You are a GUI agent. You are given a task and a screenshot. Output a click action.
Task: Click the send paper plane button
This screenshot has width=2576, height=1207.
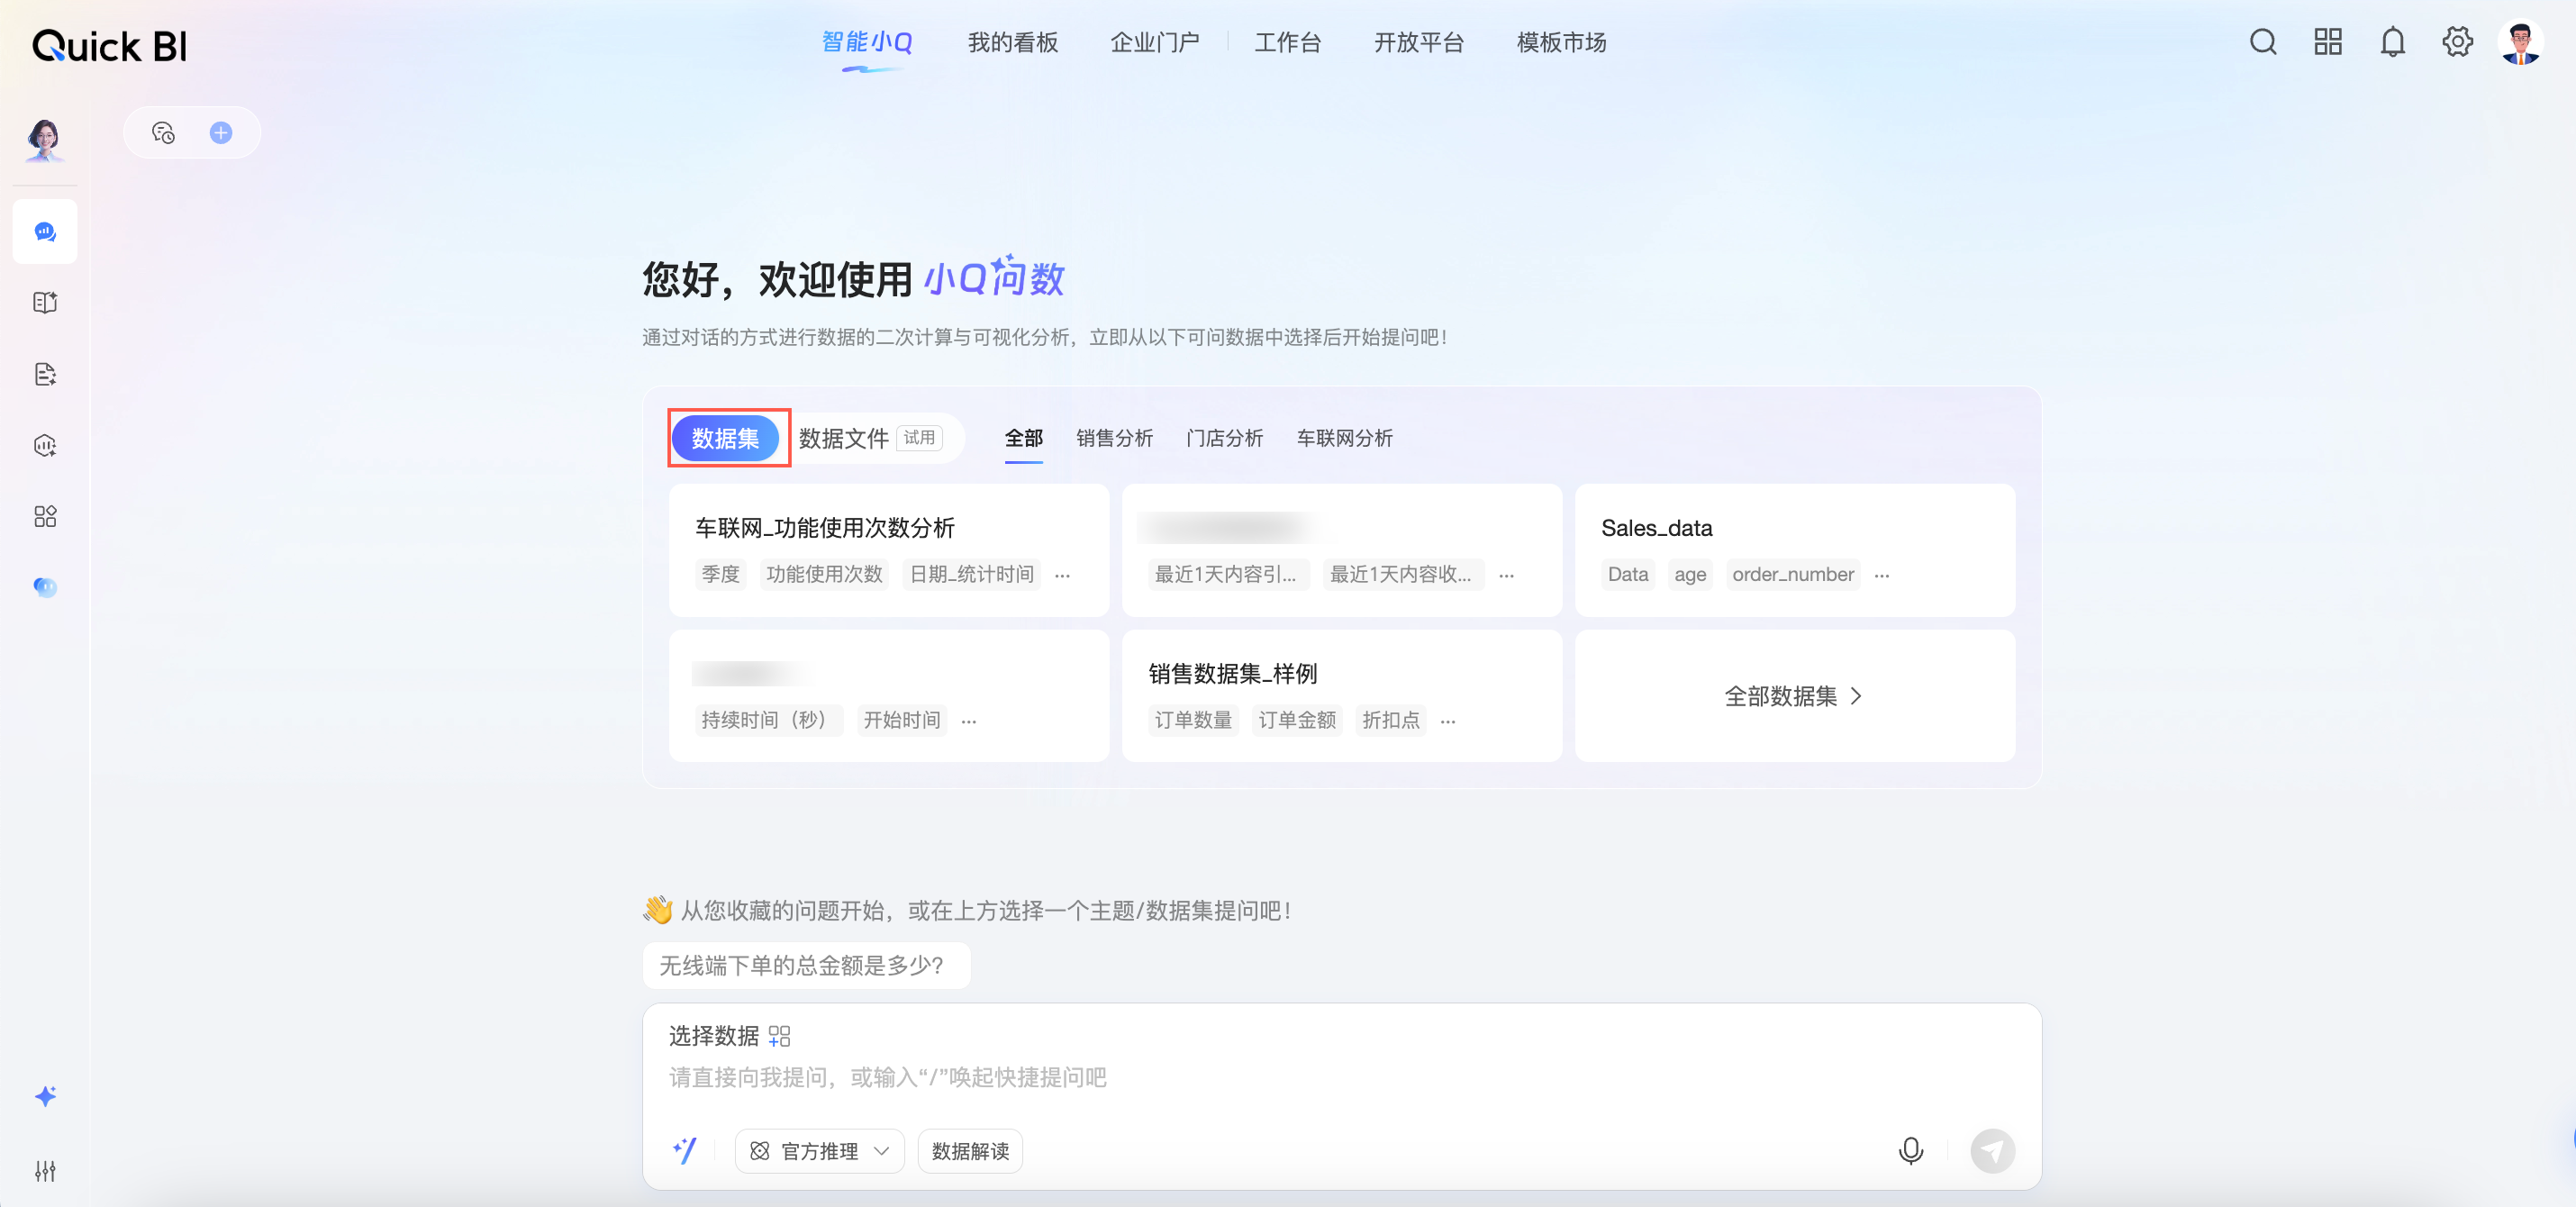[x=1992, y=1151]
